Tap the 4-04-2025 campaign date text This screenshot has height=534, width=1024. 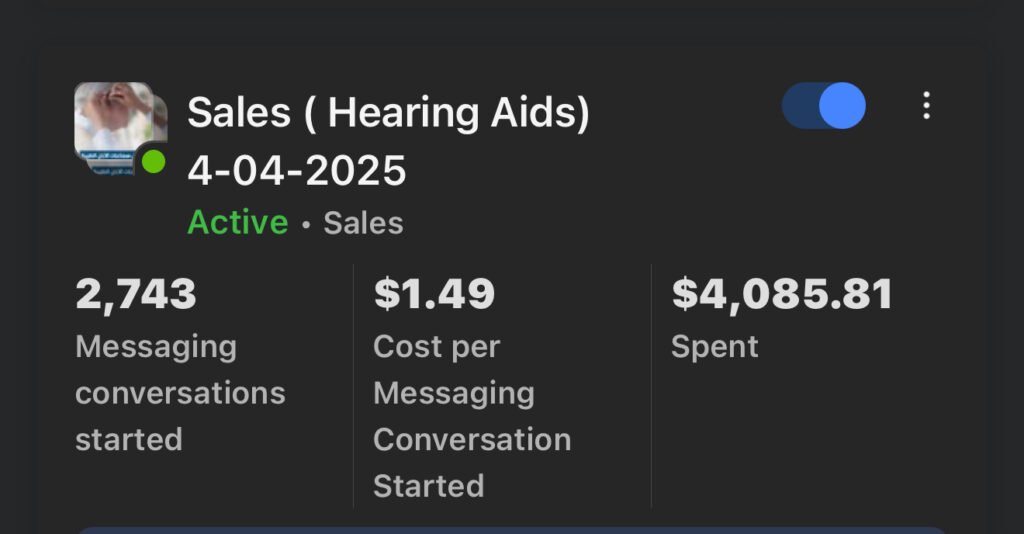(x=297, y=171)
